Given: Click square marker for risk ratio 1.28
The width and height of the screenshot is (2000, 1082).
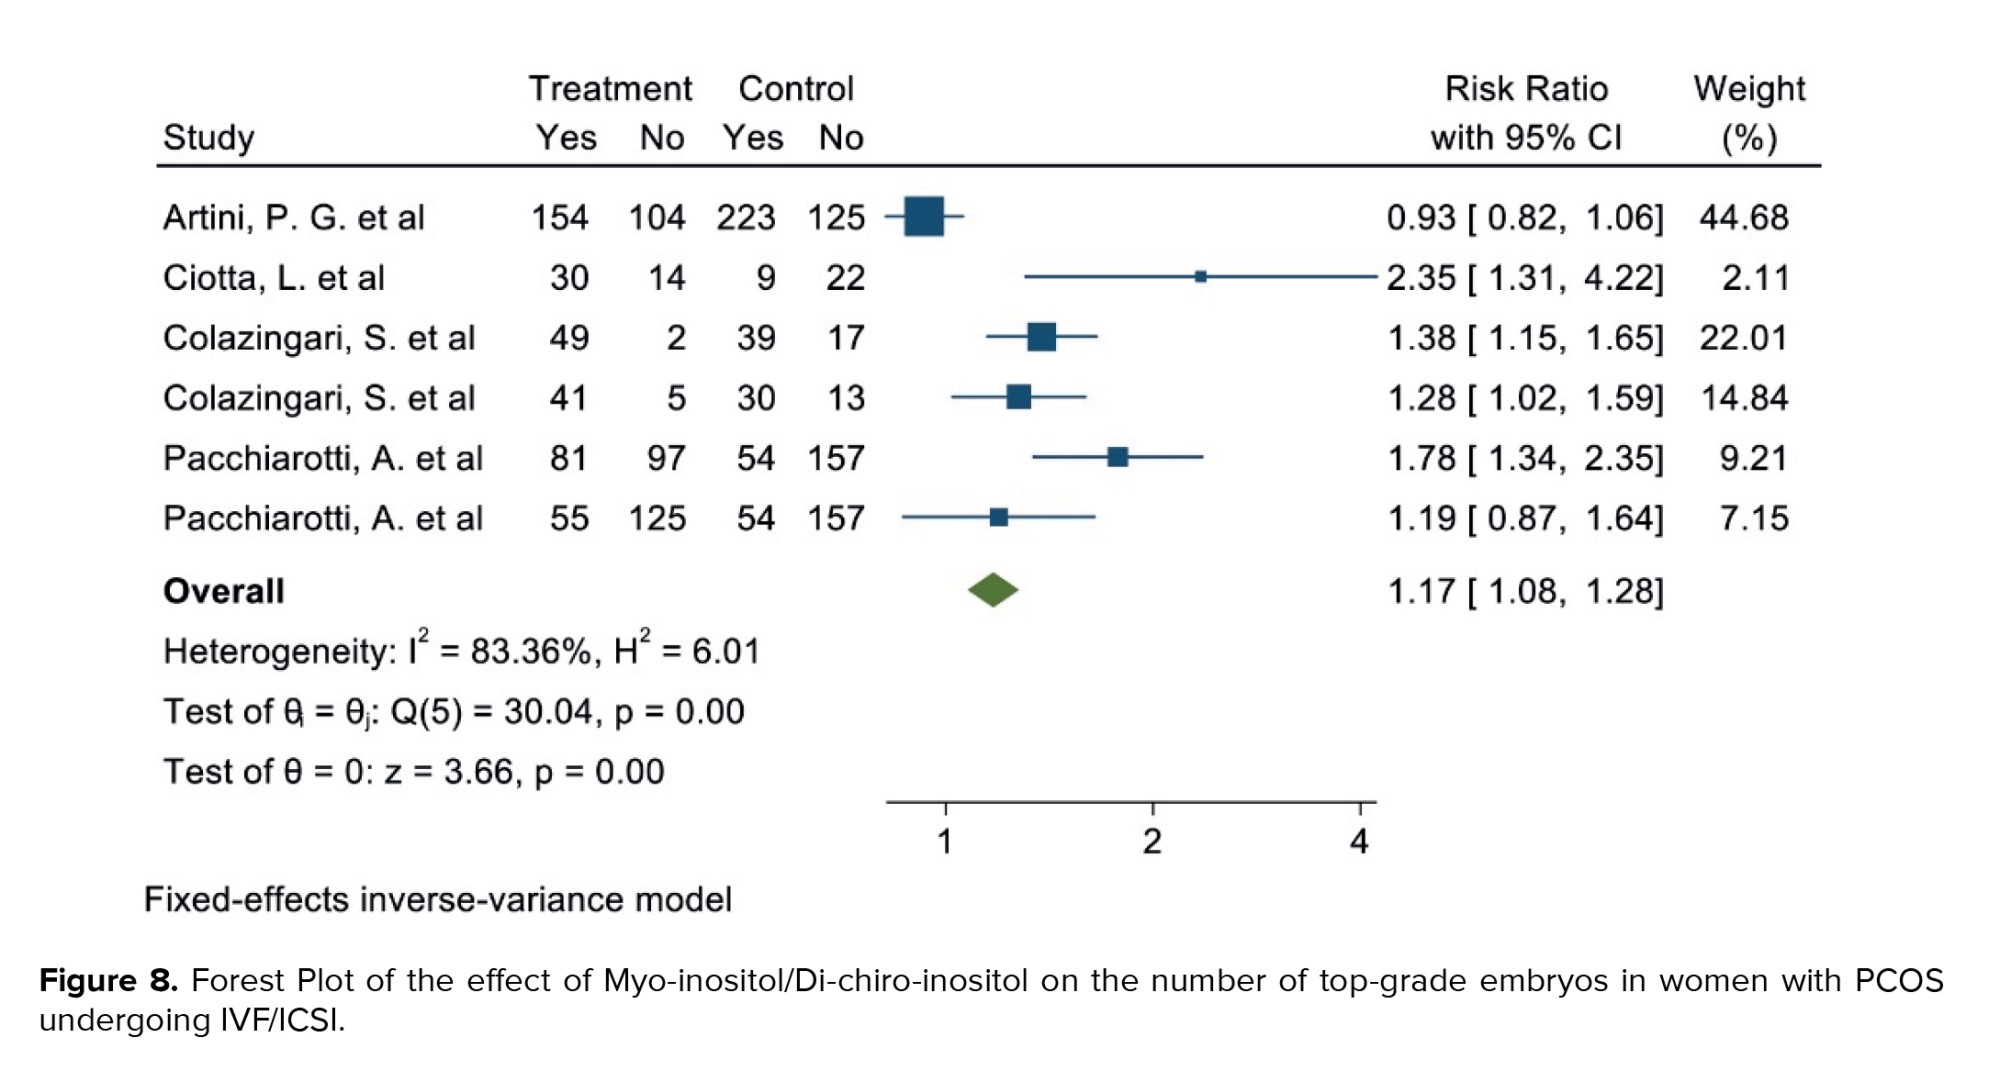Looking at the screenshot, I should [x=1018, y=397].
